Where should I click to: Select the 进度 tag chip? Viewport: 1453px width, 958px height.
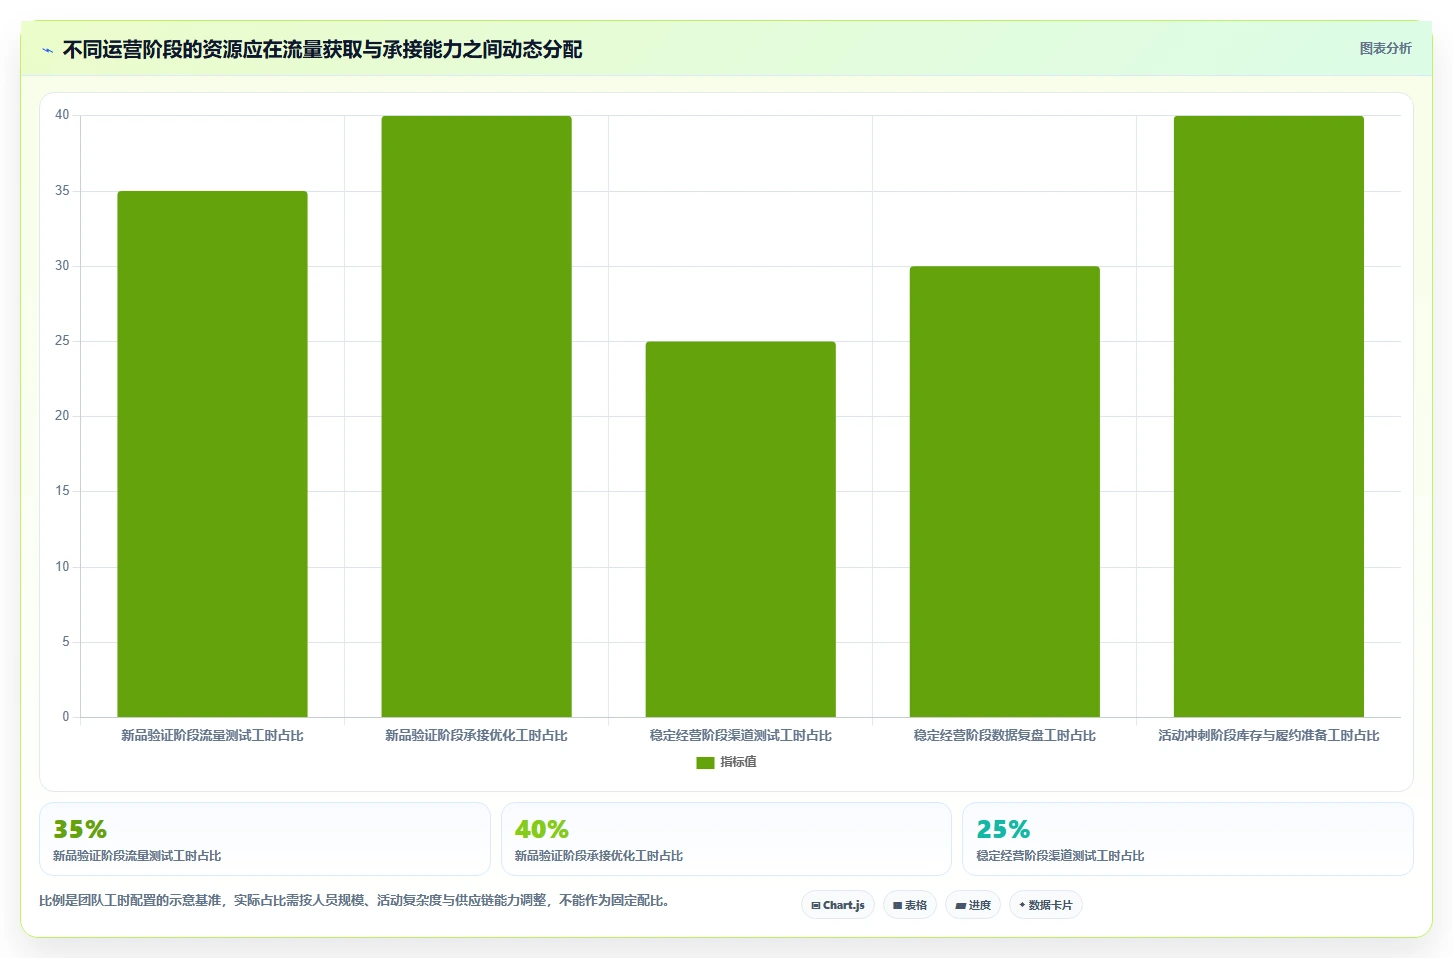[x=973, y=905]
